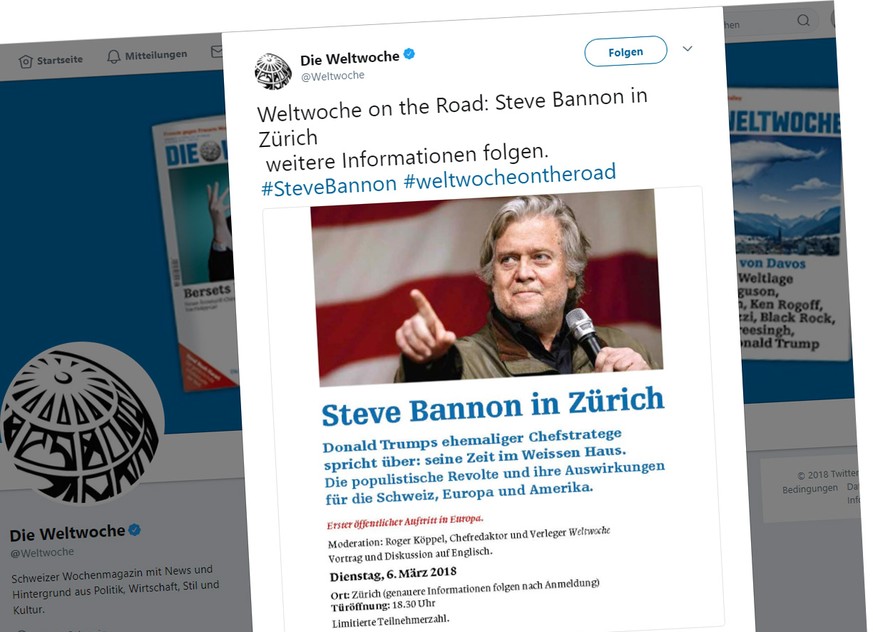Open the Mitteilungen tab
873x632 pixels.
155,55
